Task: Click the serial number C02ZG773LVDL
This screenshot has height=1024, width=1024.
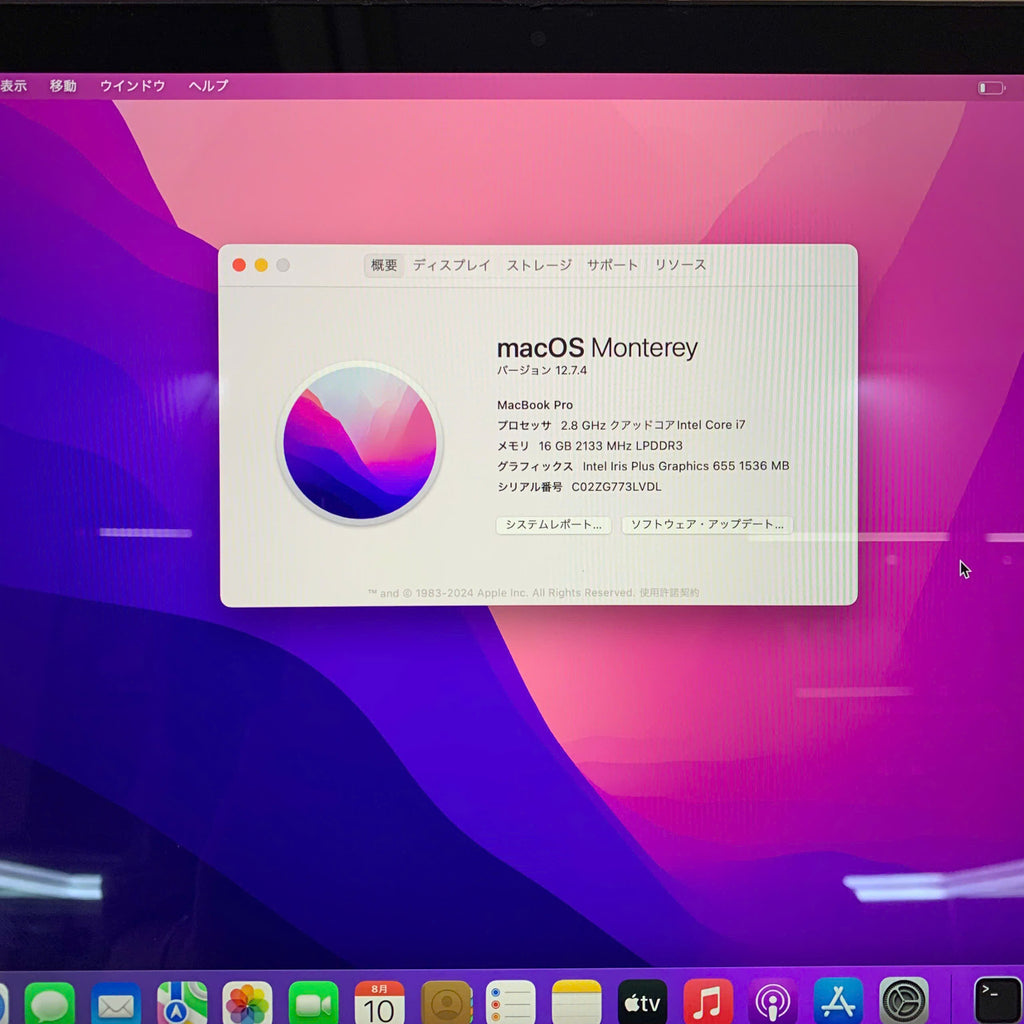Action: [616, 487]
